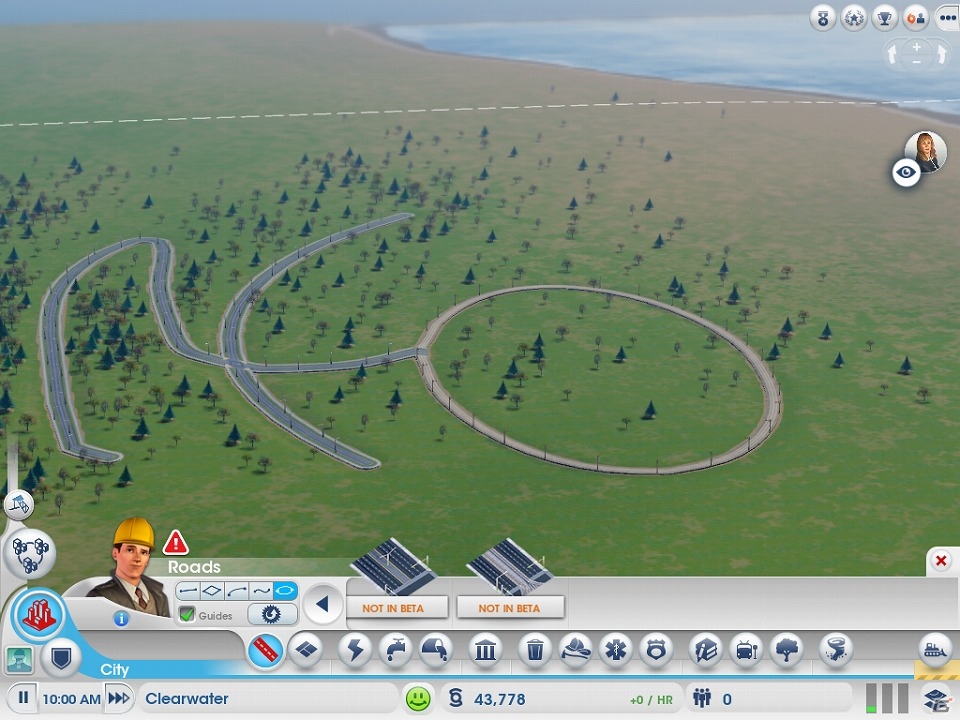Open the Origin friends icon
The width and height of the screenshot is (960, 720).
915,19
